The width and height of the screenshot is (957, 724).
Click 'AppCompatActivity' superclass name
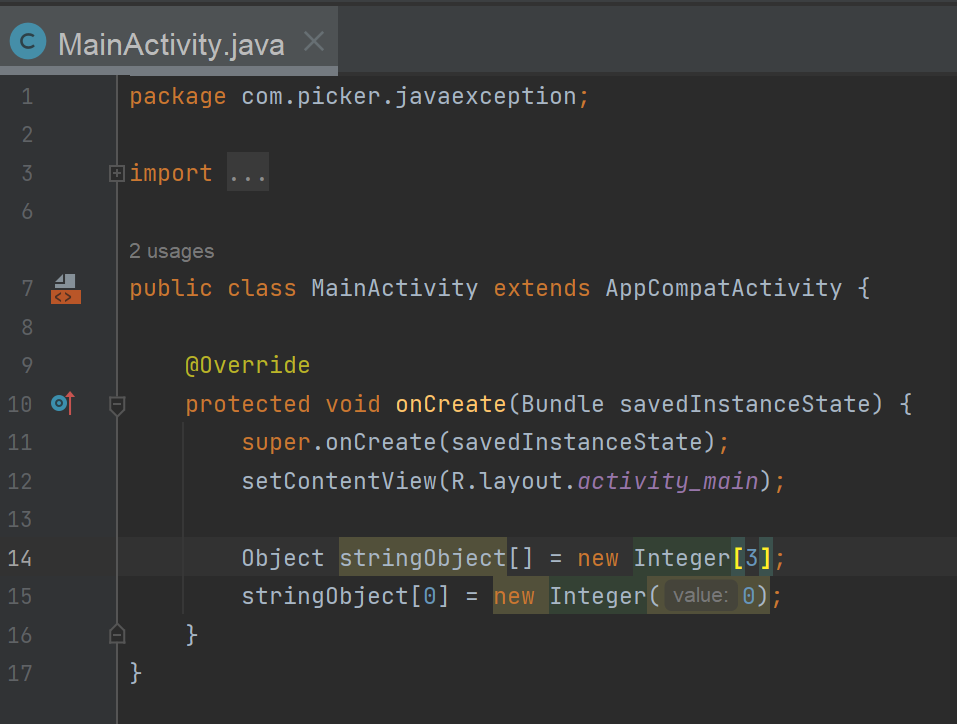(x=724, y=288)
